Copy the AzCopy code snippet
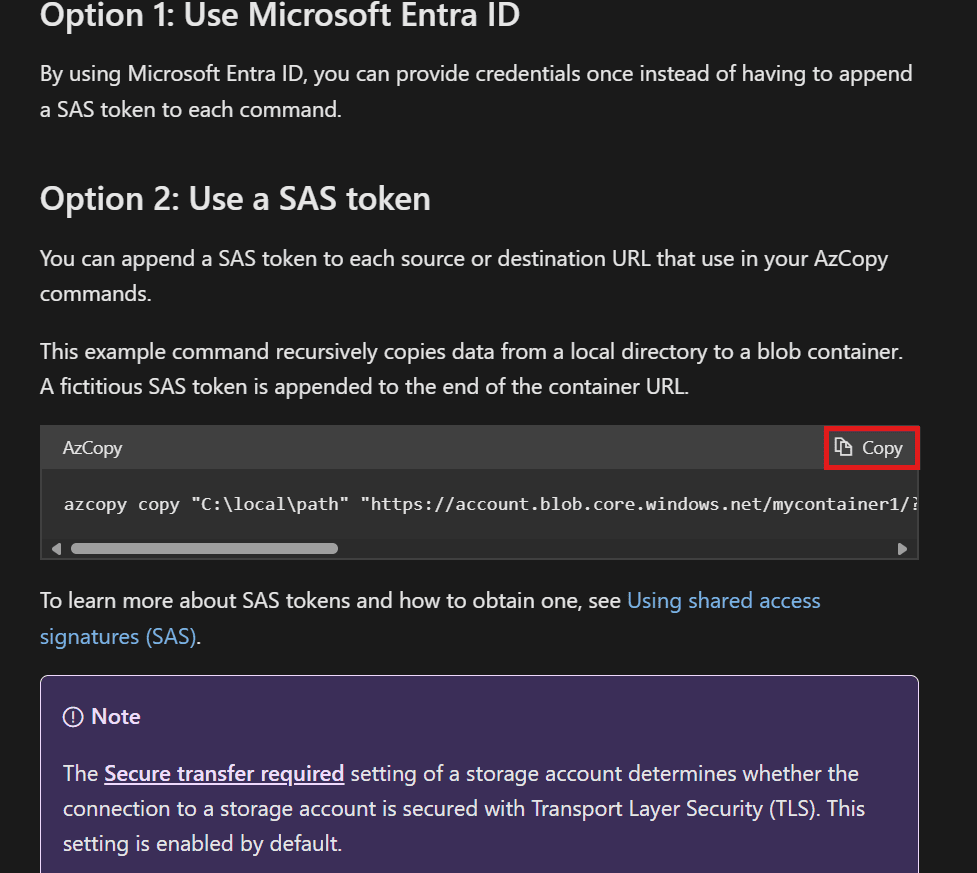The width and height of the screenshot is (977, 873). point(870,448)
